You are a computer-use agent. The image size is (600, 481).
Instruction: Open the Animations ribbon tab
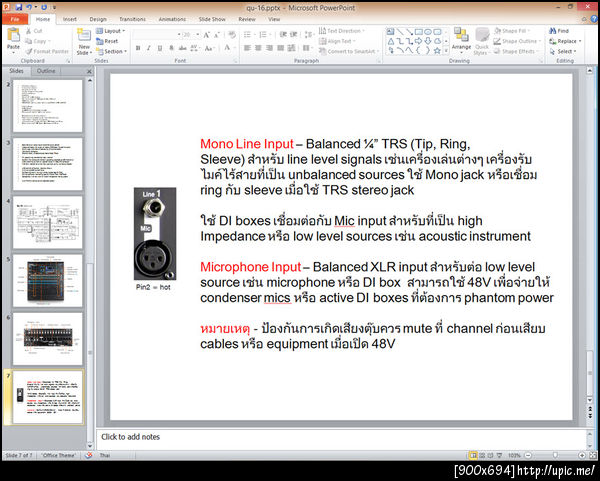(x=172, y=19)
